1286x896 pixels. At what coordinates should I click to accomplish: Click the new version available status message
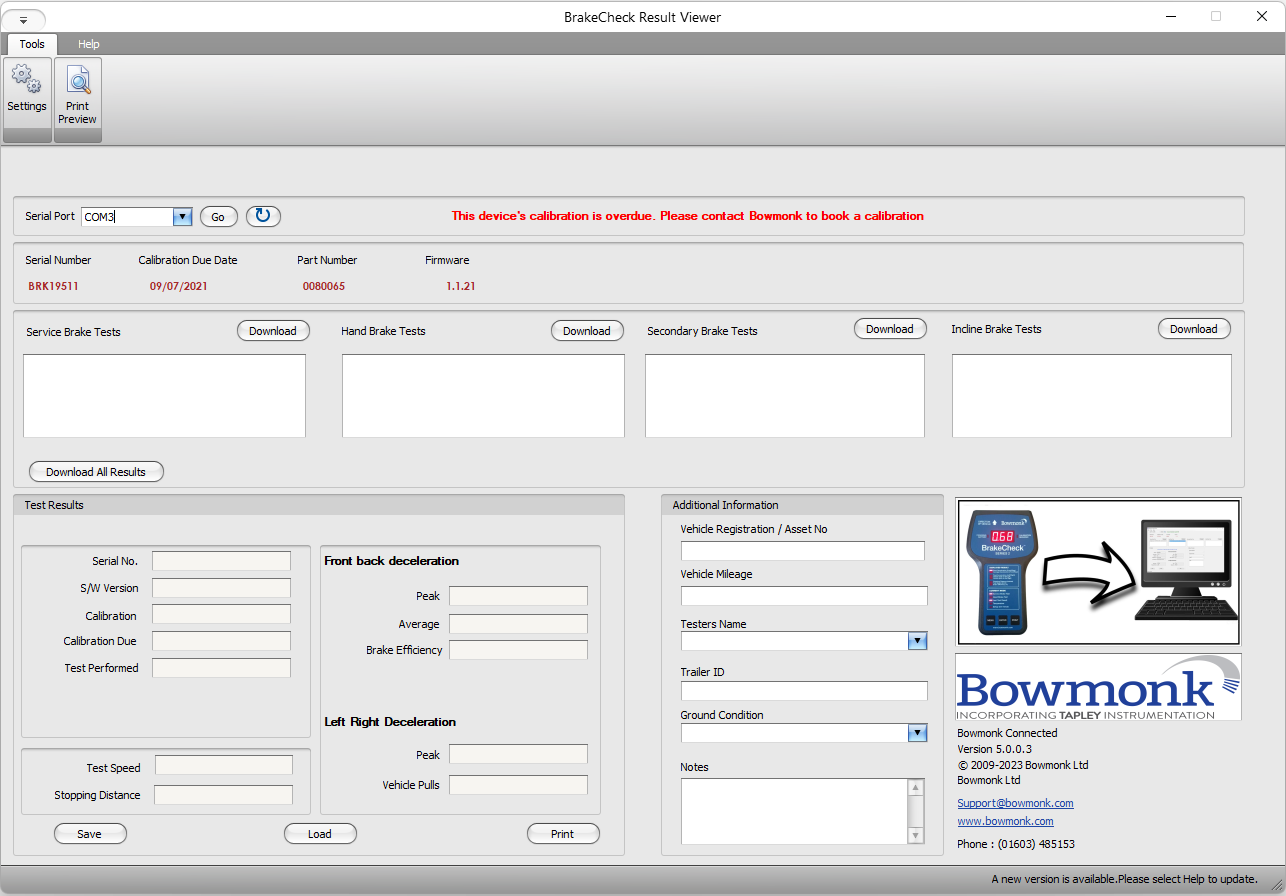pos(1124,879)
